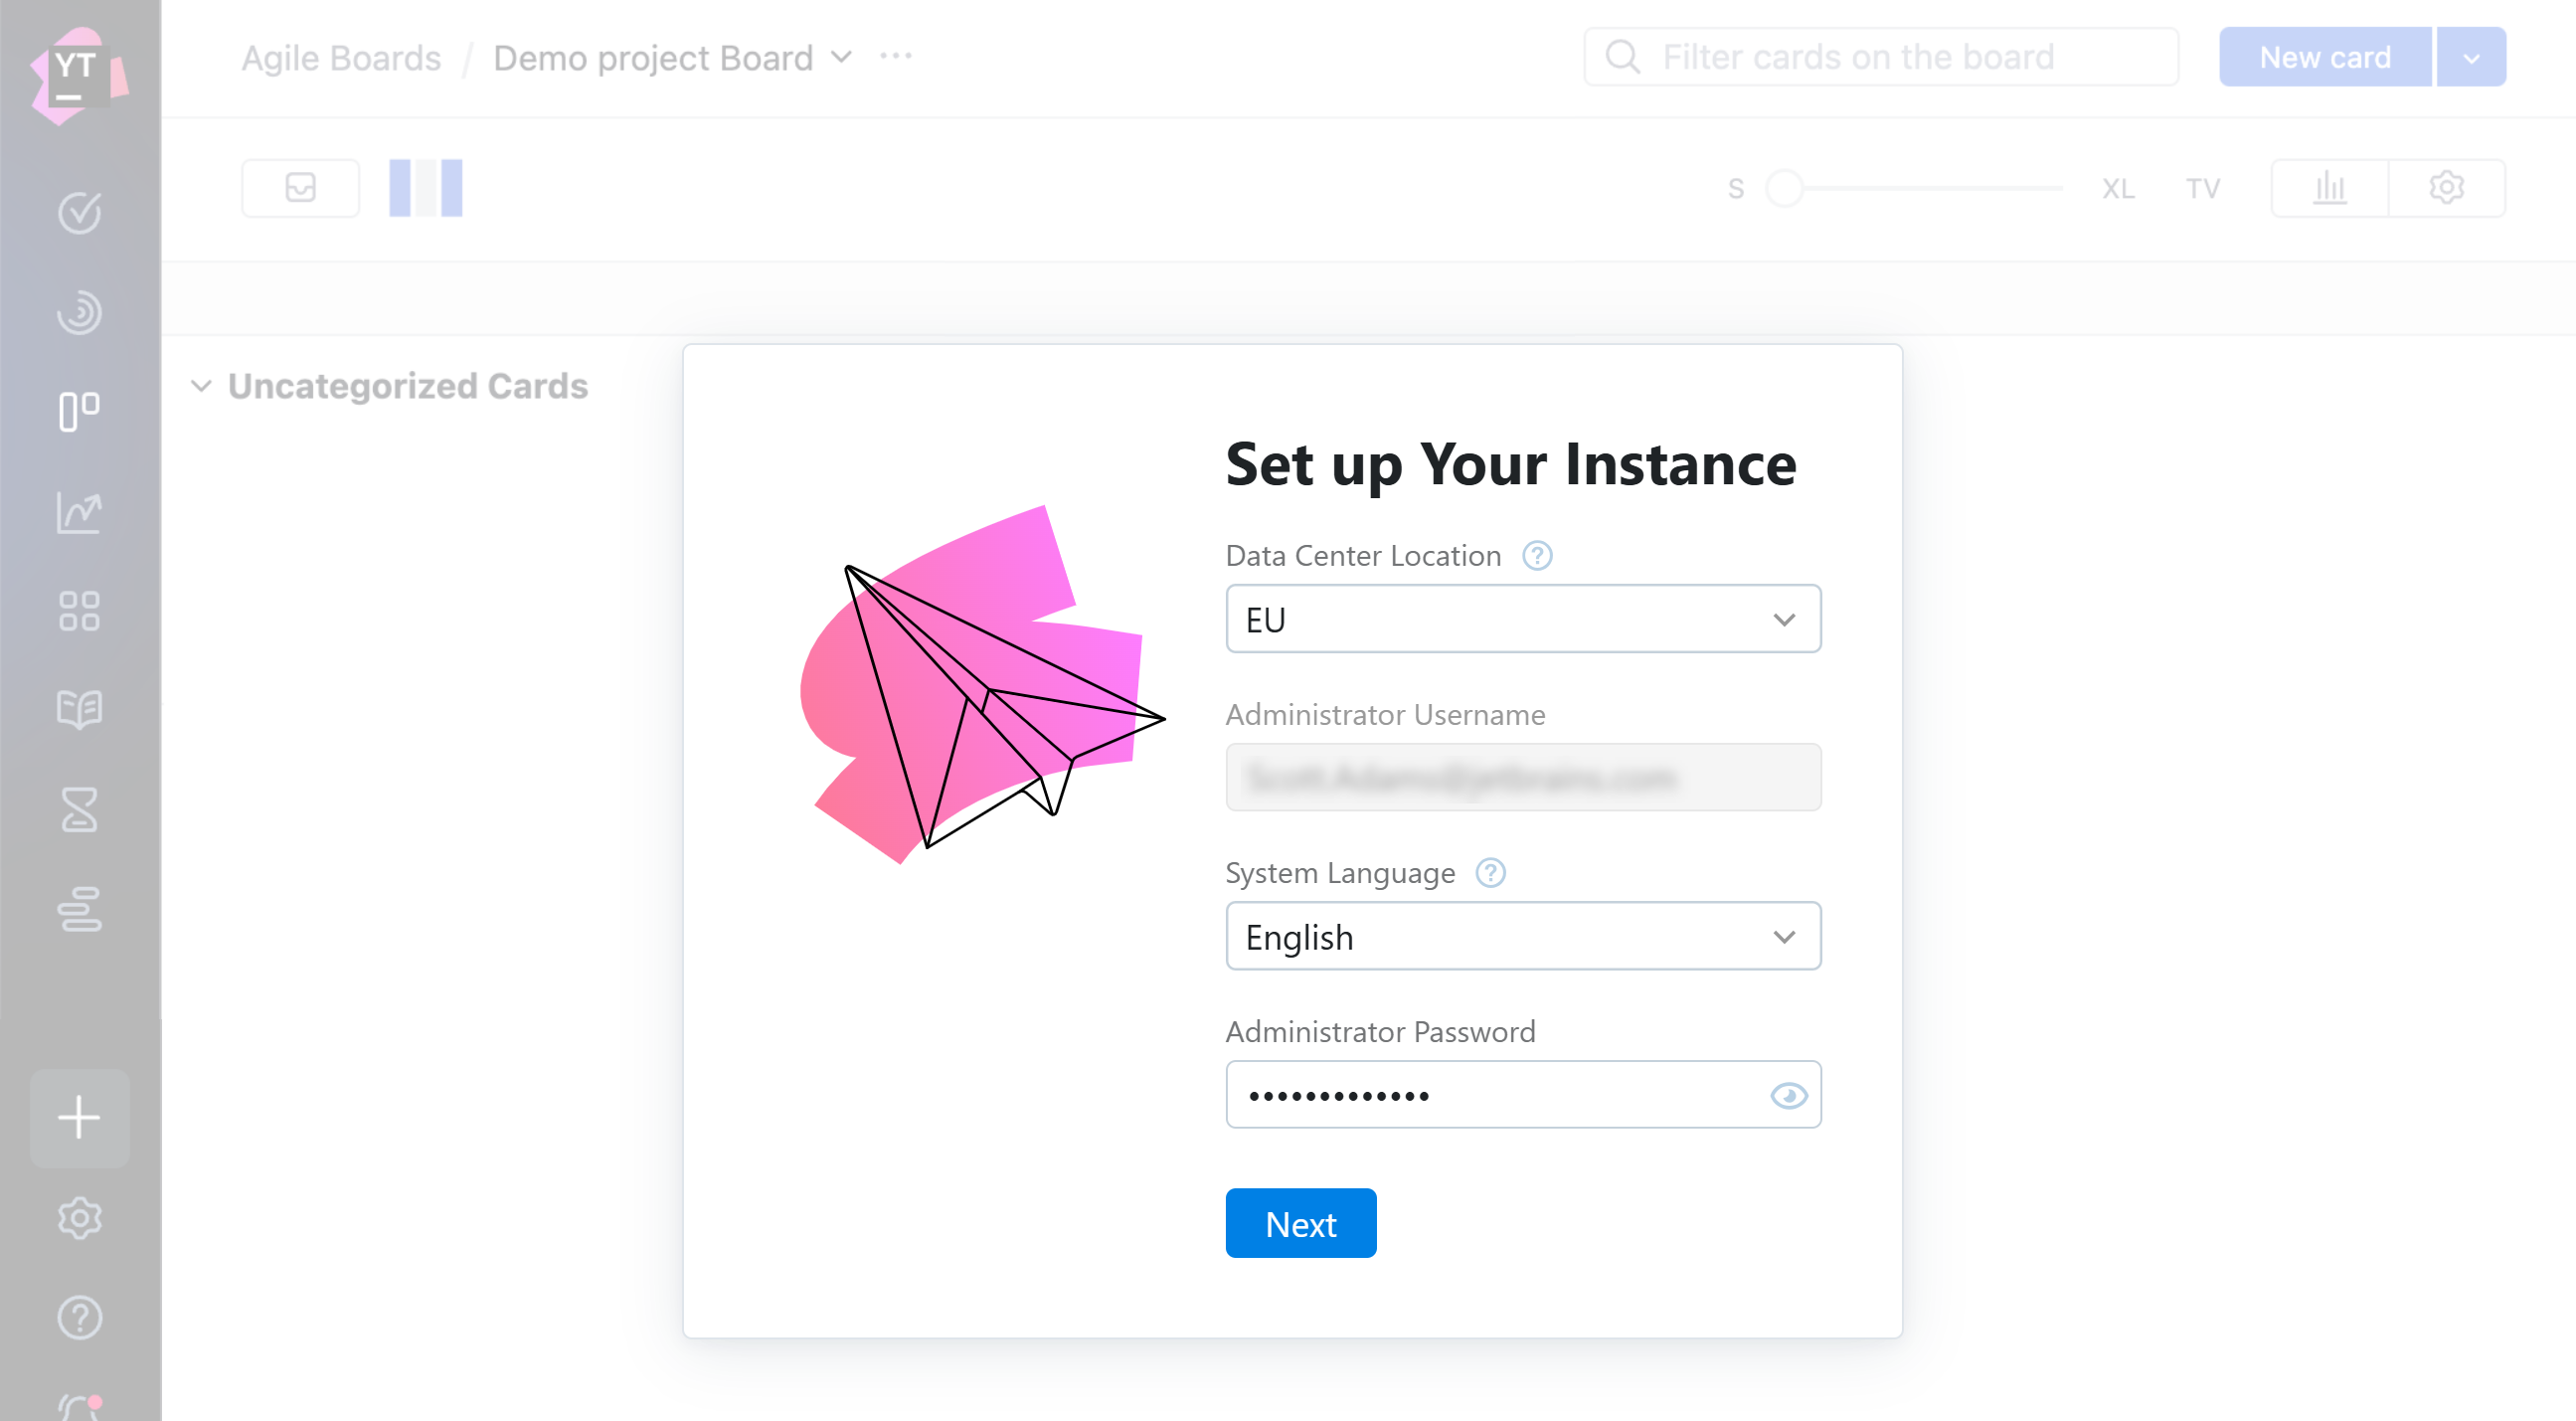The width and height of the screenshot is (2576, 1421).
Task: Open the Demo project Board switcher
Action: 672,58
